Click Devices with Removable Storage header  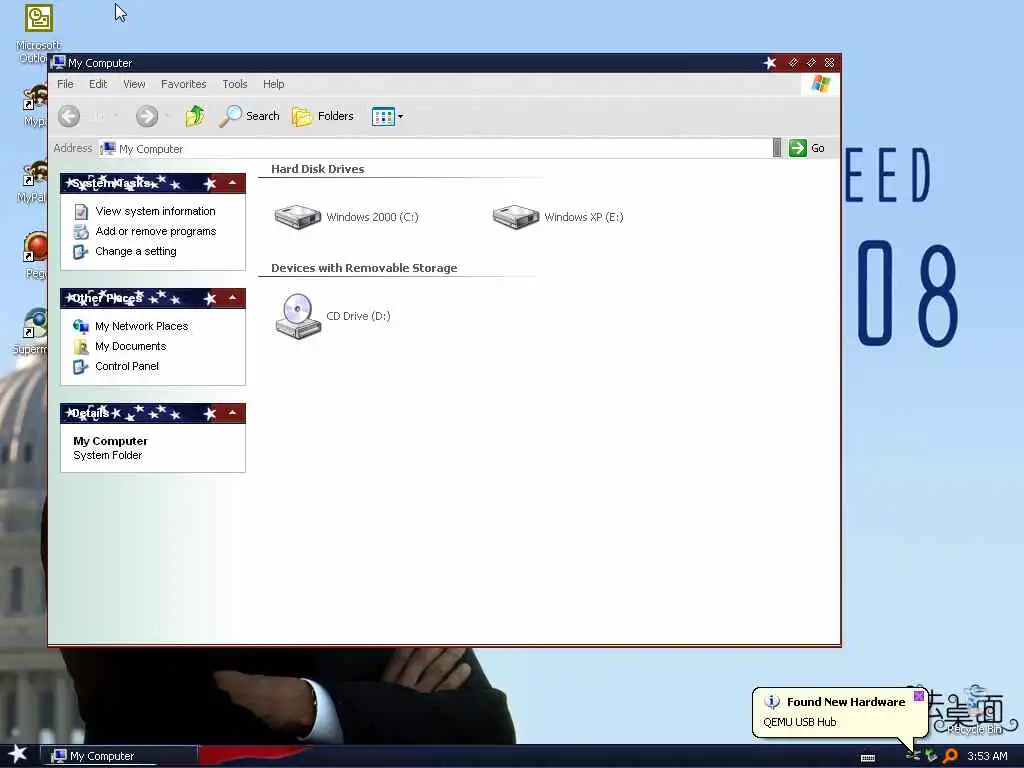click(364, 268)
